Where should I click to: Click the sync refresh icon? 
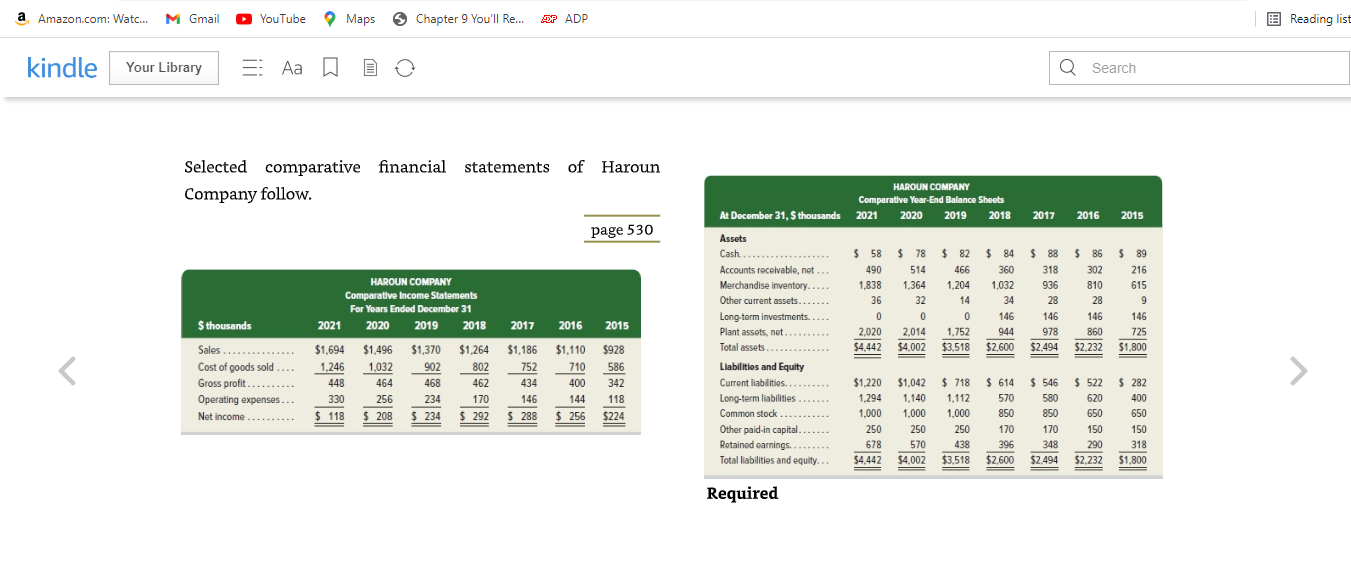tap(405, 68)
